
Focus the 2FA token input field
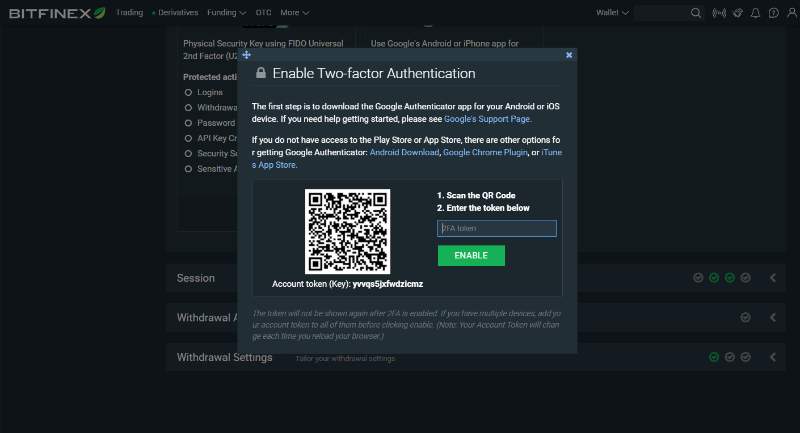pos(497,228)
